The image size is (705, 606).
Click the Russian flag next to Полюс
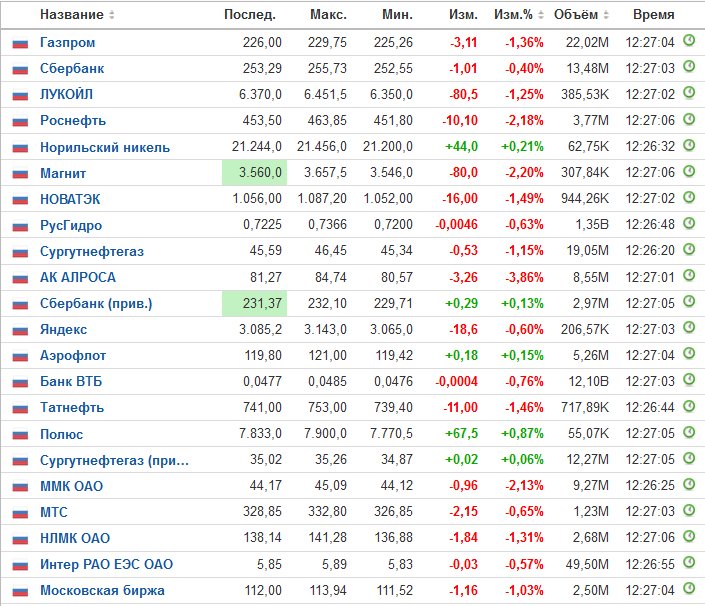click(x=20, y=435)
